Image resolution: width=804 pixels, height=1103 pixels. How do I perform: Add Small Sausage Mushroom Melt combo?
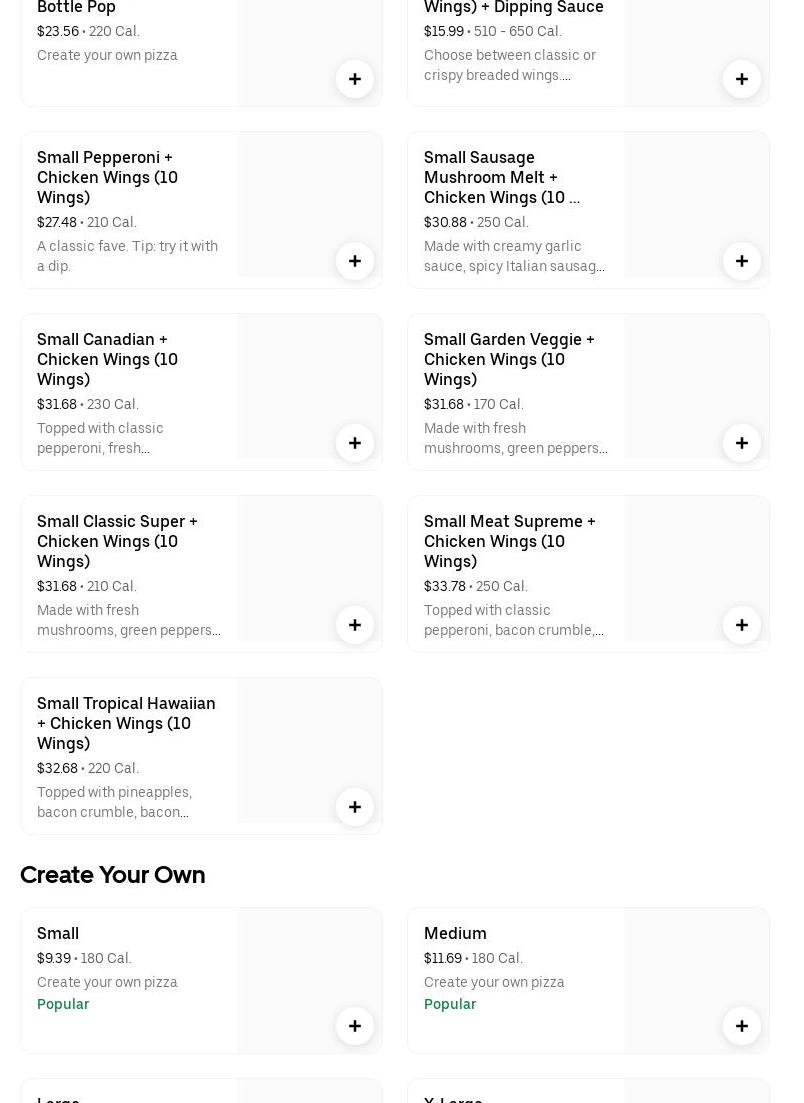pos(742,261)
